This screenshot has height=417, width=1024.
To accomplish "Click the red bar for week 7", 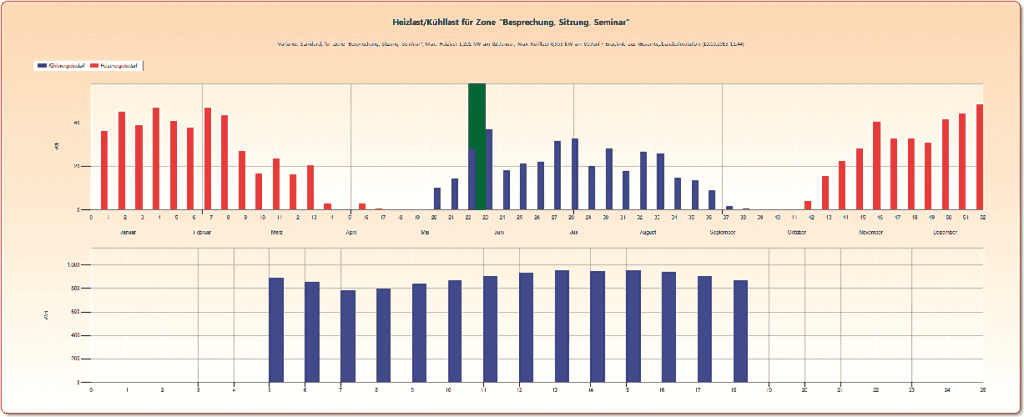I will pos(207,159).
